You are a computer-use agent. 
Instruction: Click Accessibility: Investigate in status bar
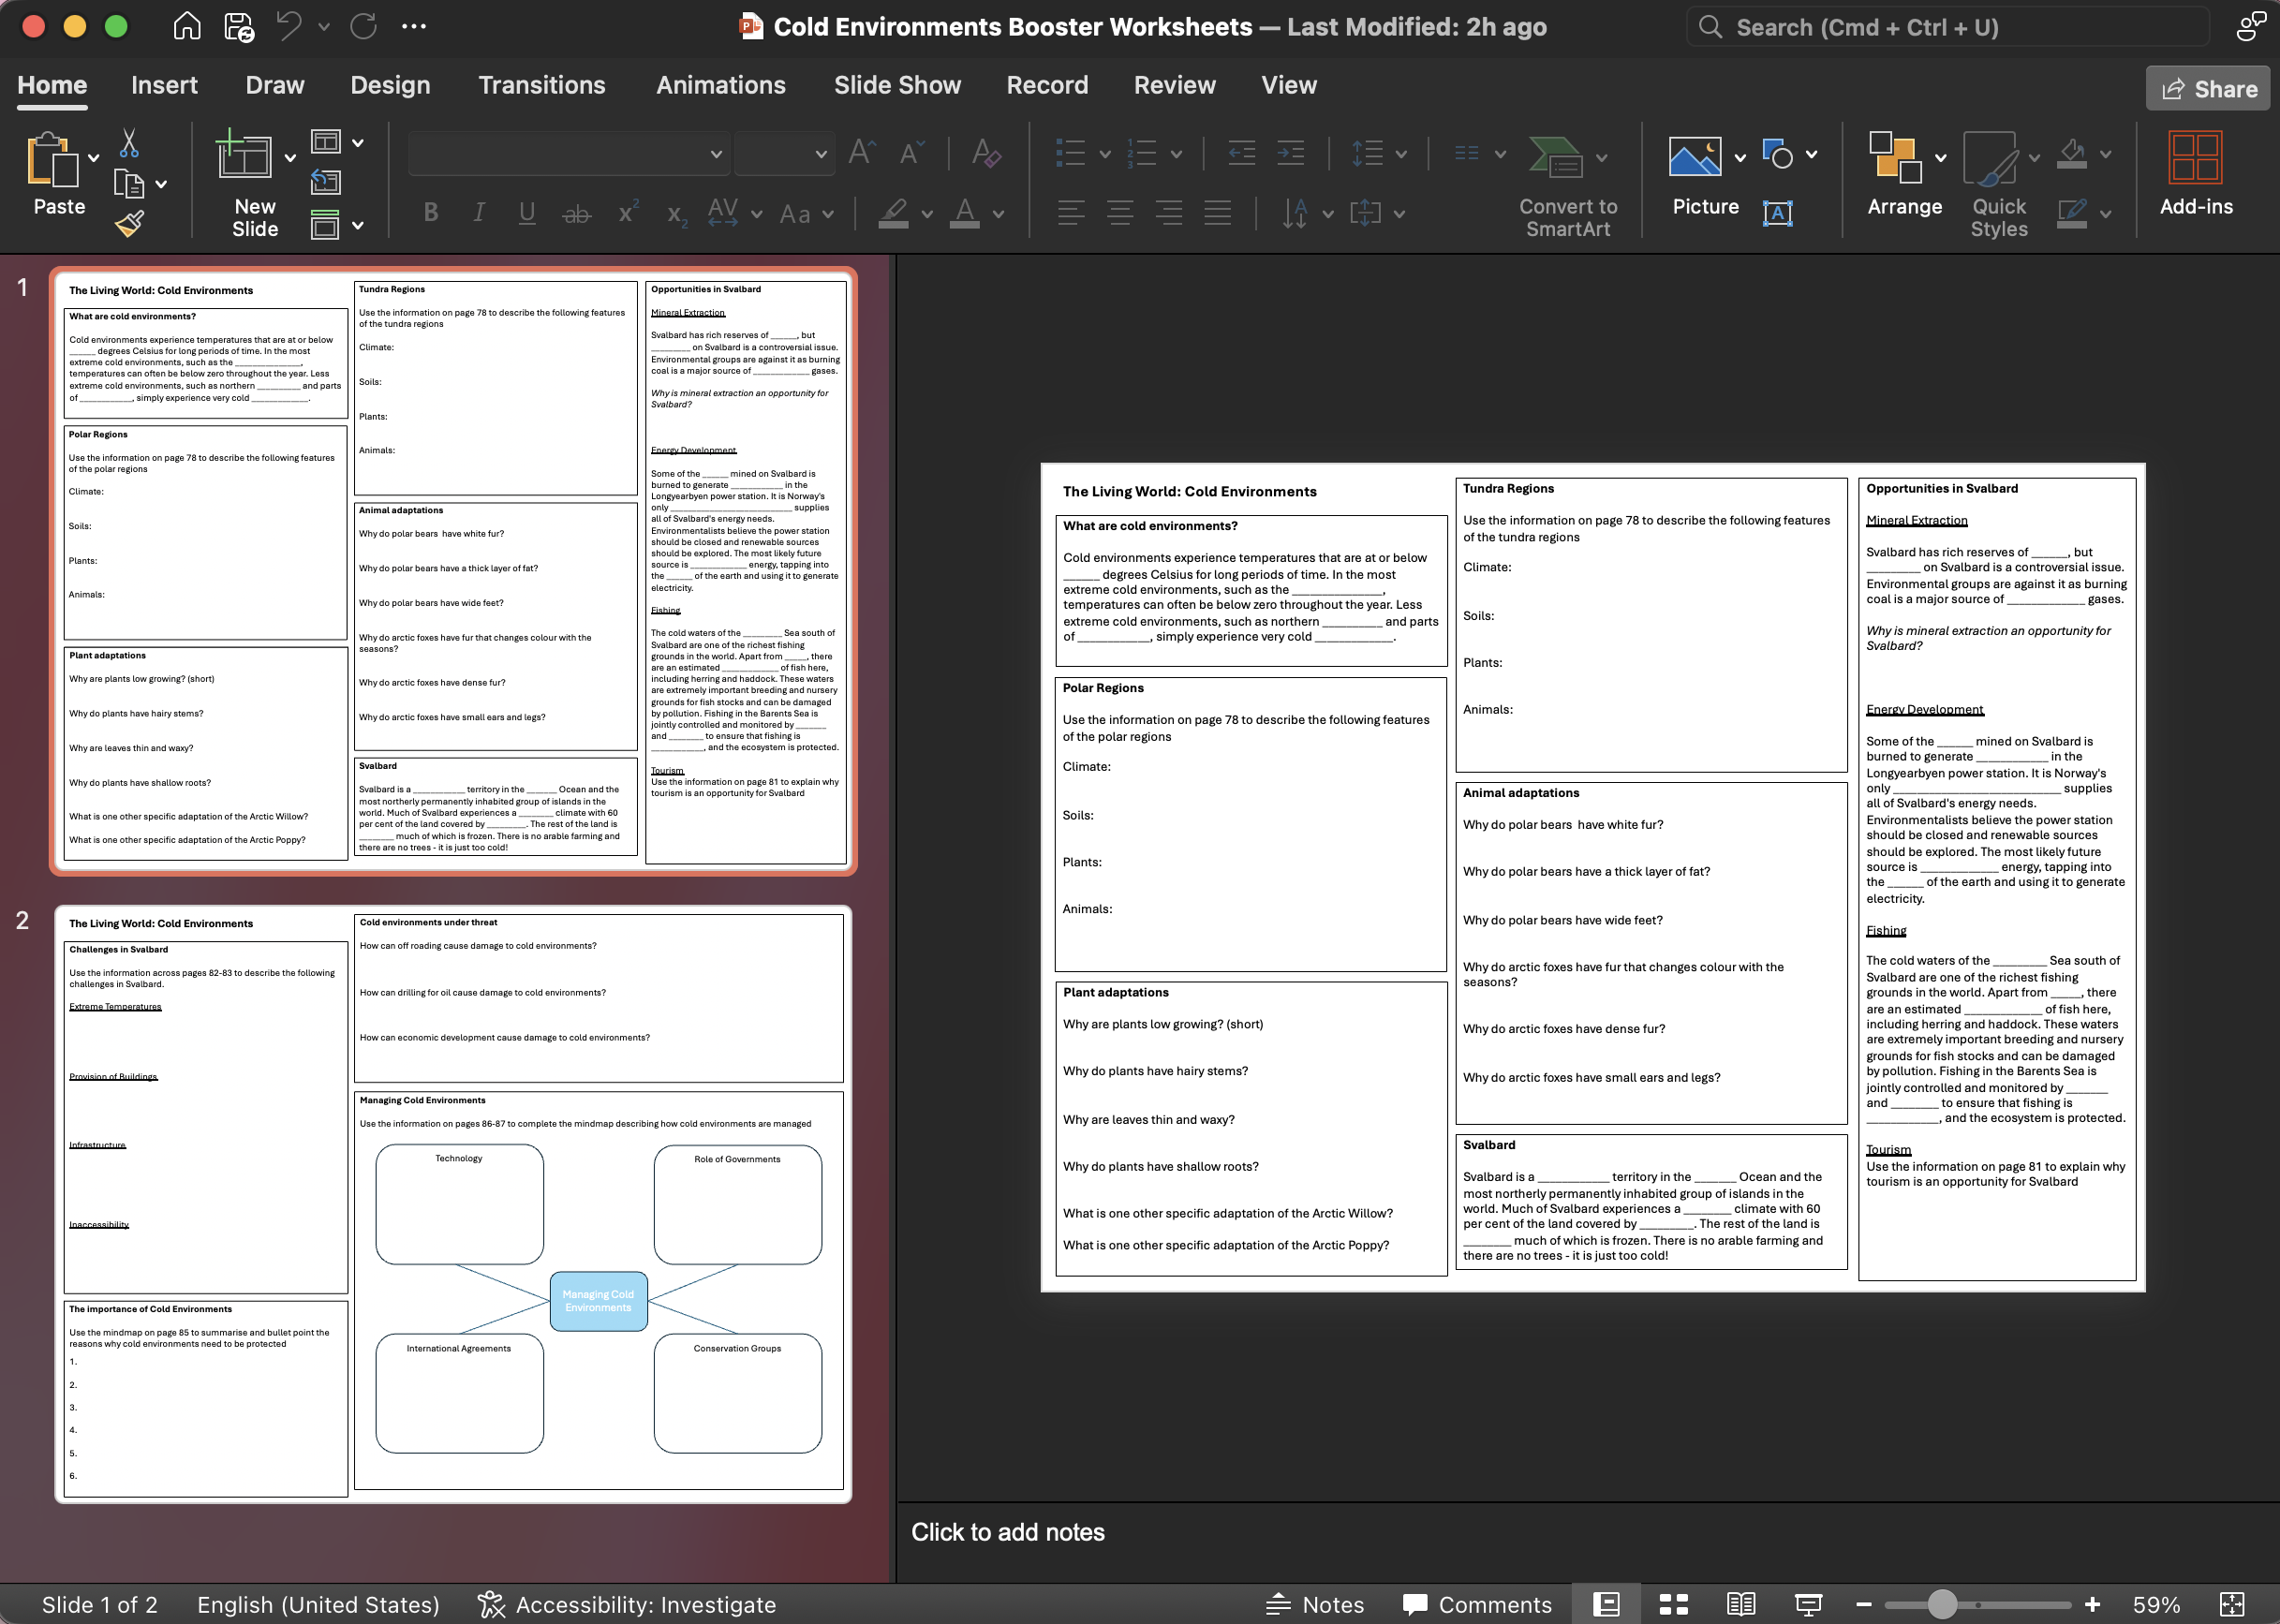click(x=627, y=1604)
